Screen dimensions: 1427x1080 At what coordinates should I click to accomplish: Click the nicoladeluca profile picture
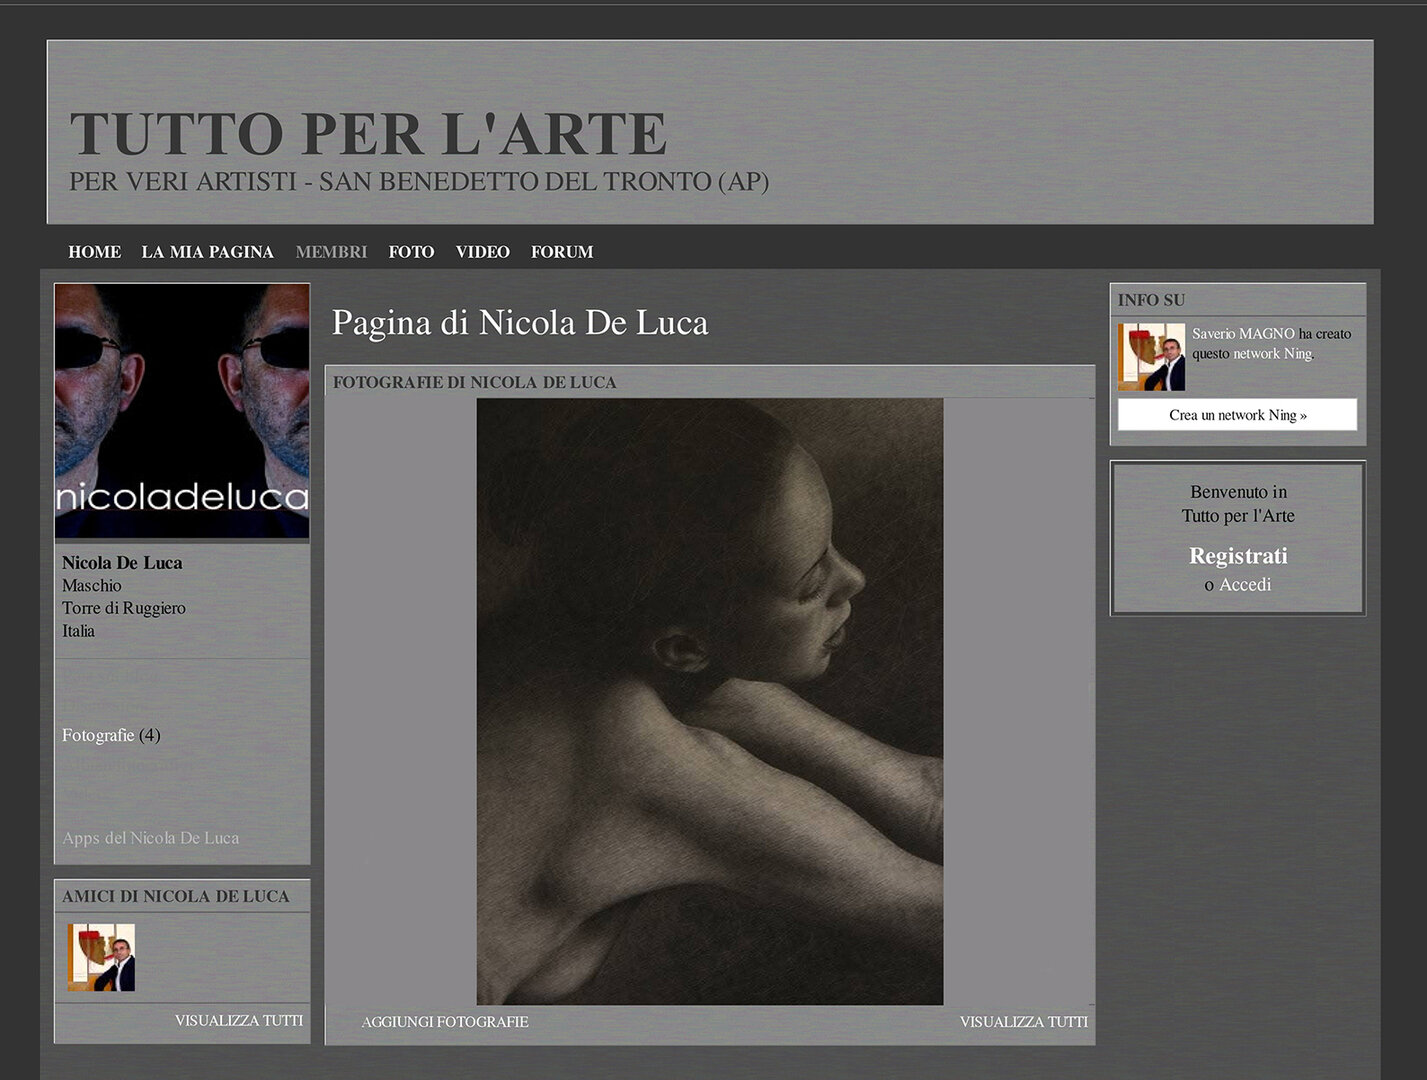point(182,411)
